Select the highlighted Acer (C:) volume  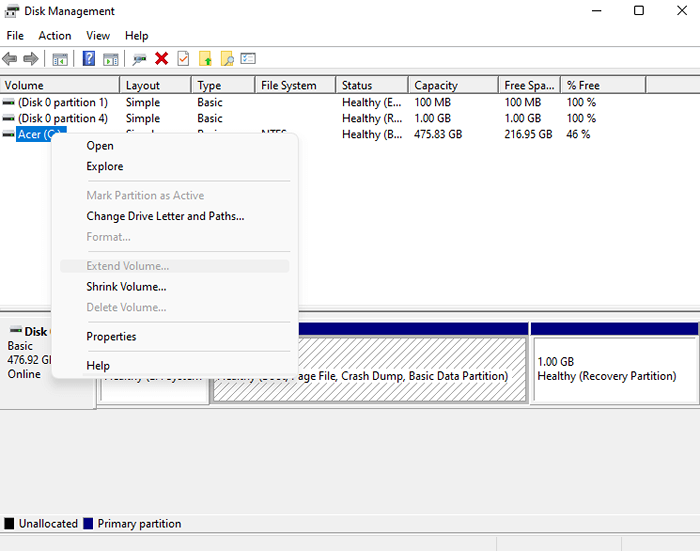[x=34, y=134]
